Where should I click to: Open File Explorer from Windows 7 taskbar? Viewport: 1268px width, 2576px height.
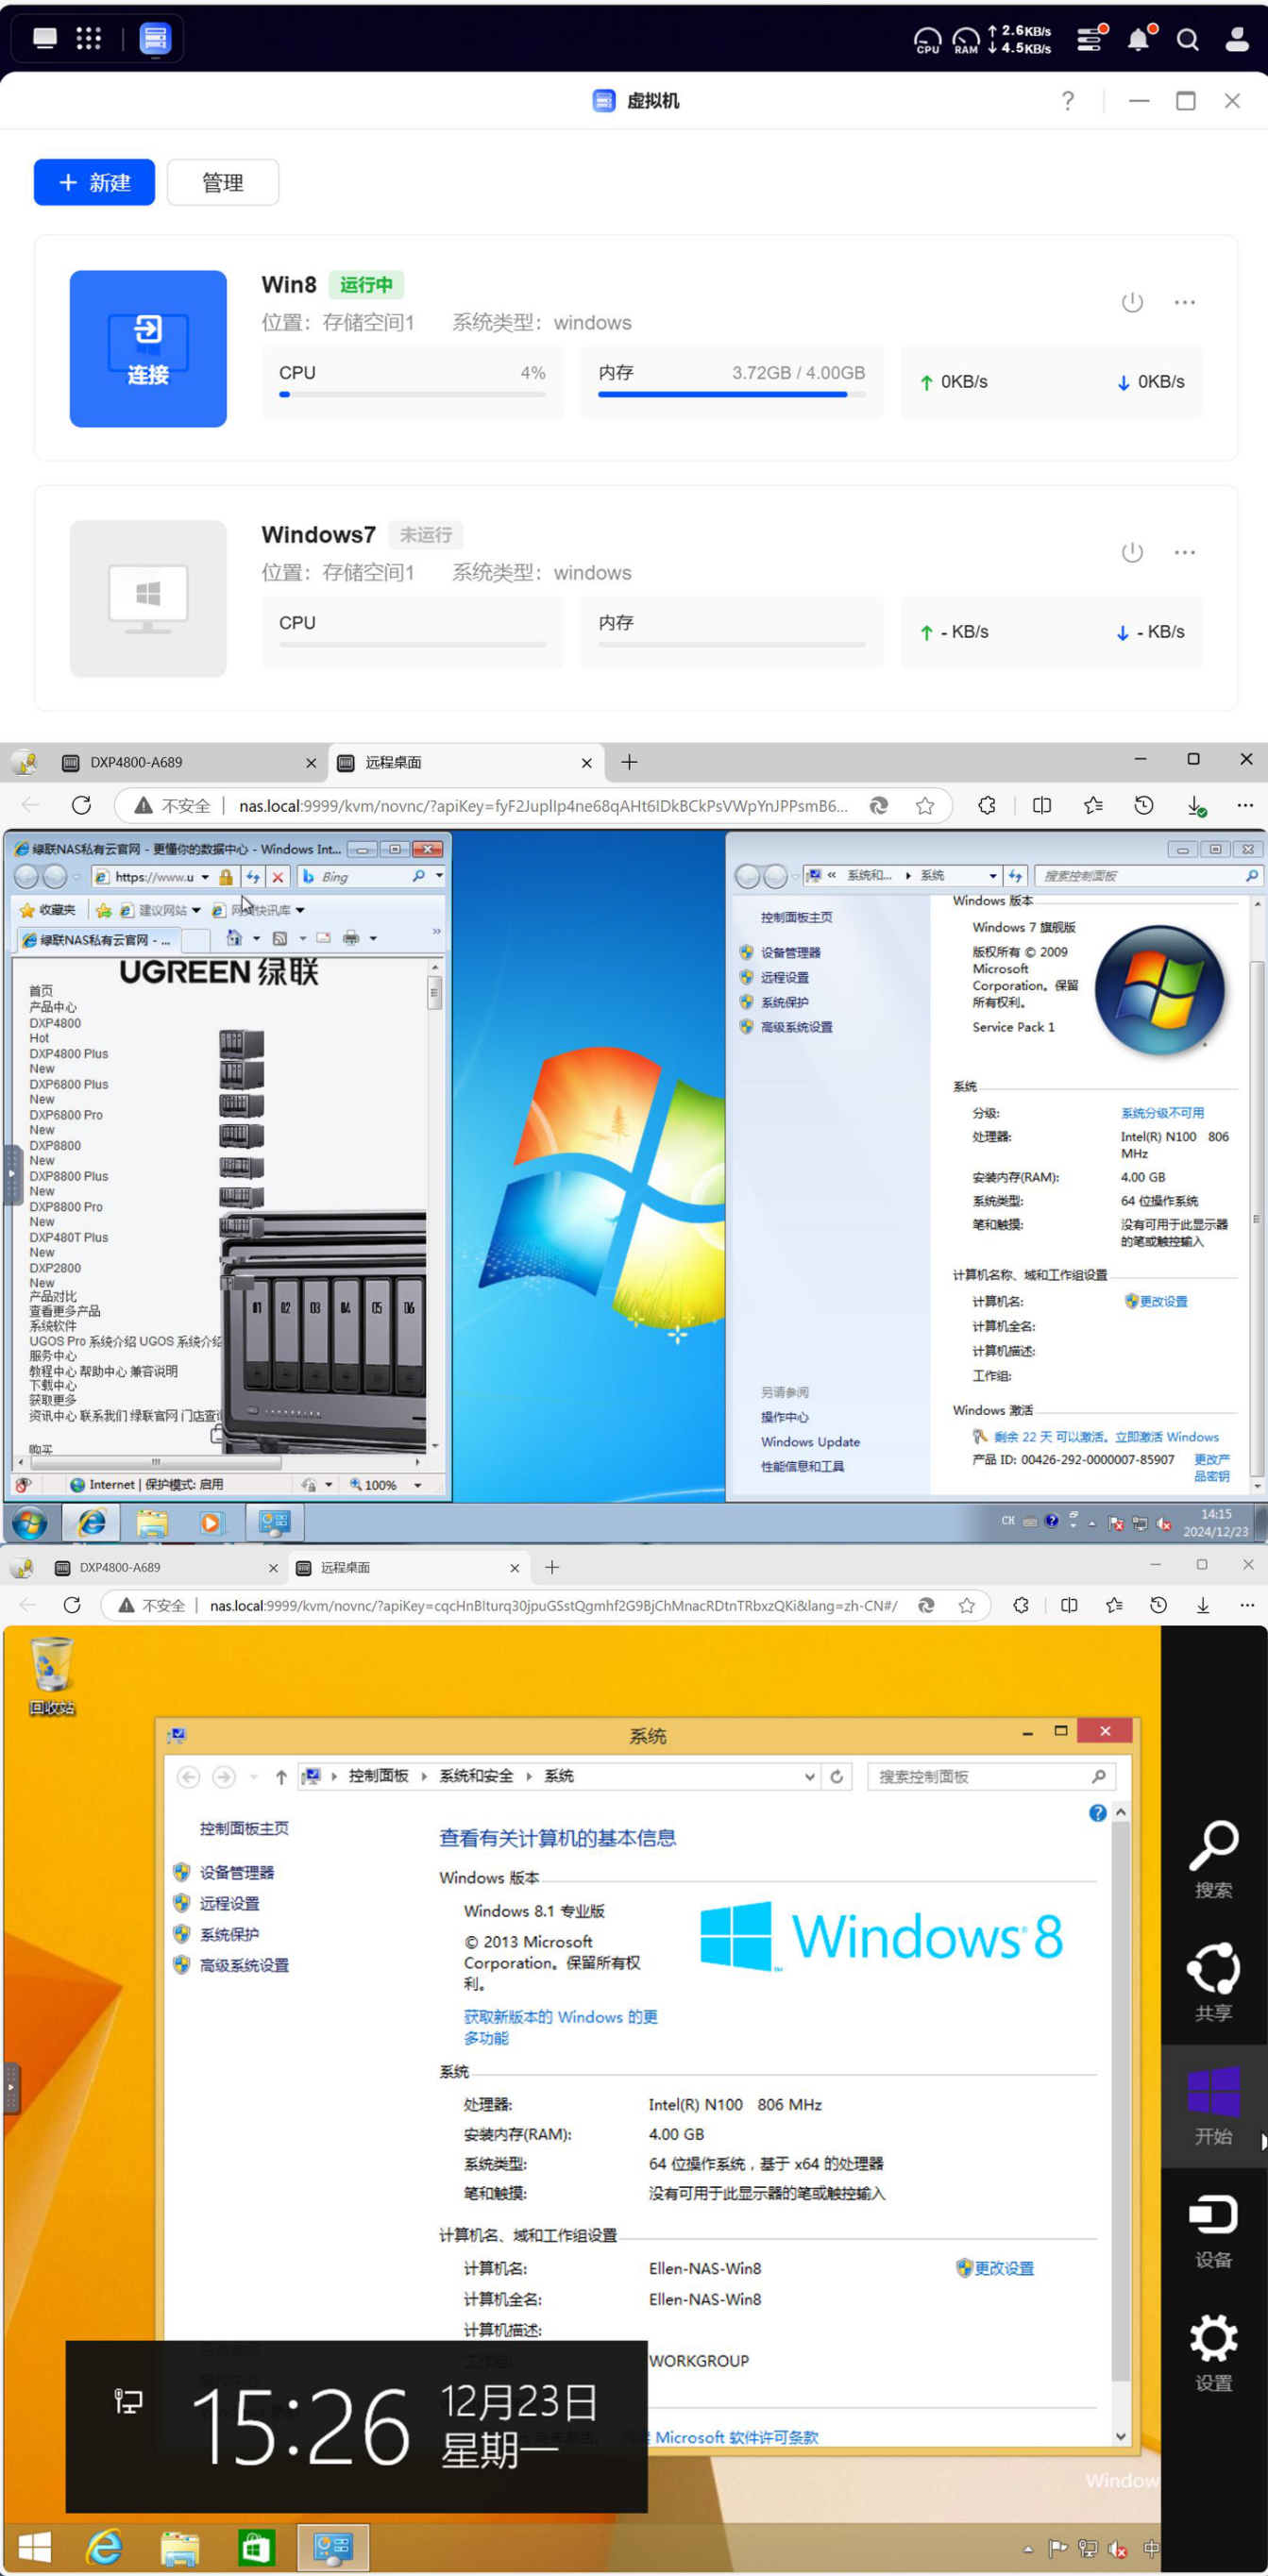tap(152, 1523)
